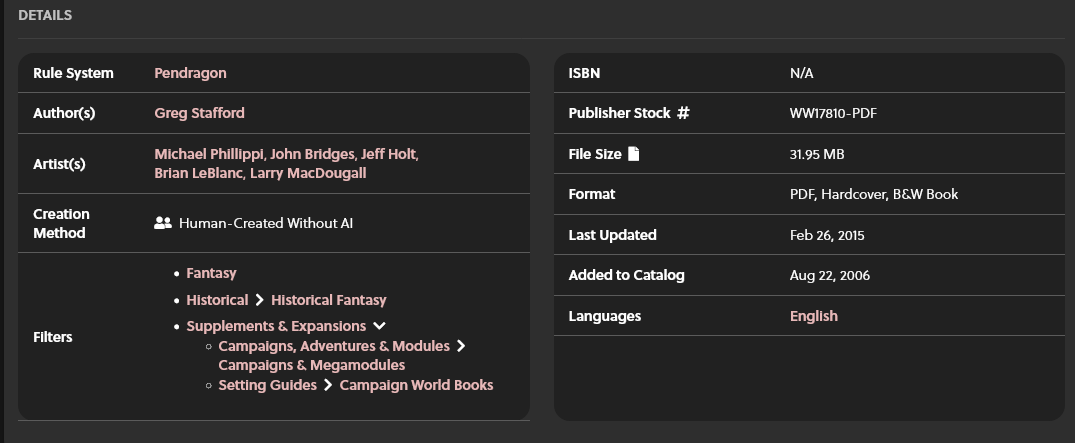Click chevron arrow after Campaigns, Adventures & Modules

[x=461, y=346]
